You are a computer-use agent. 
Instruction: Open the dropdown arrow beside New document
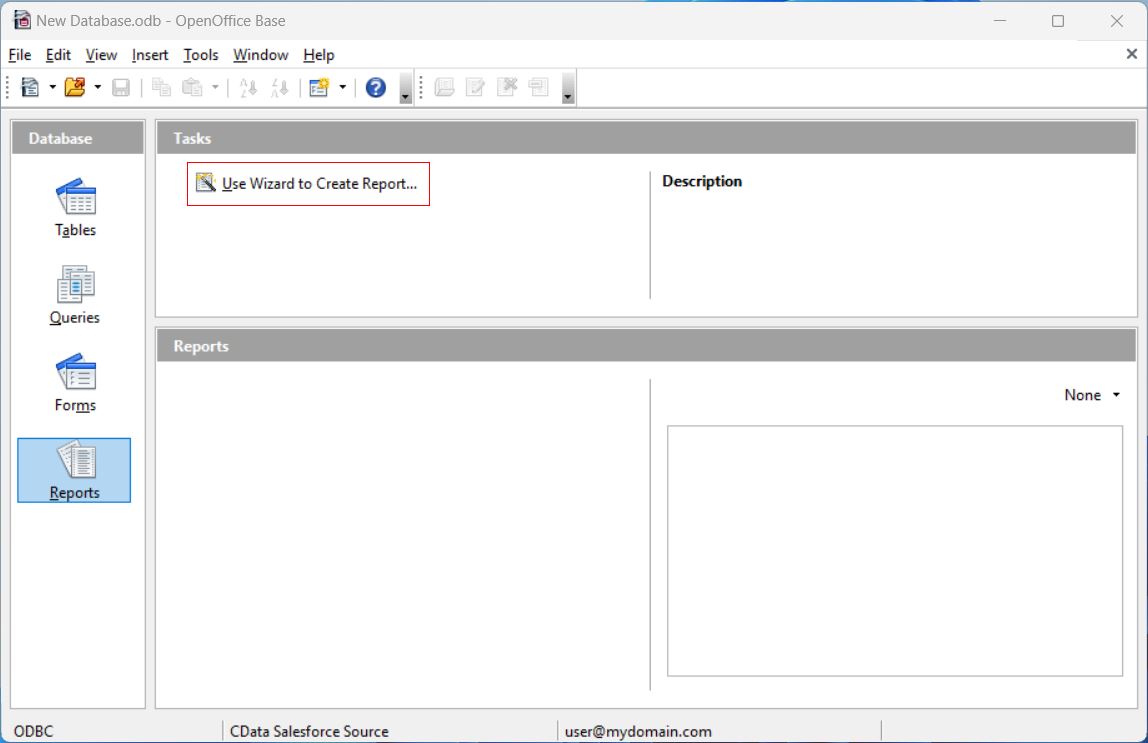tap(52, 88)
